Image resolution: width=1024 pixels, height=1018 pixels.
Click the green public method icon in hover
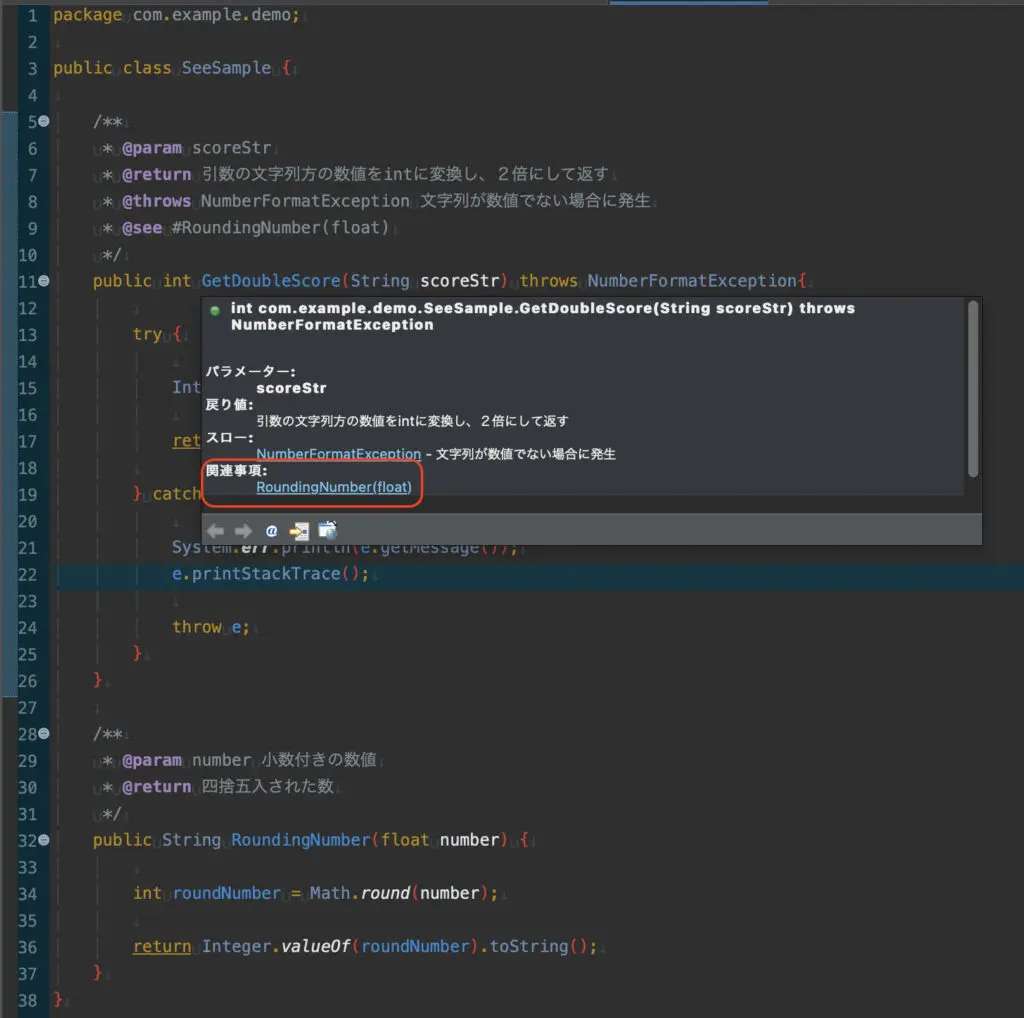point(215,311)
